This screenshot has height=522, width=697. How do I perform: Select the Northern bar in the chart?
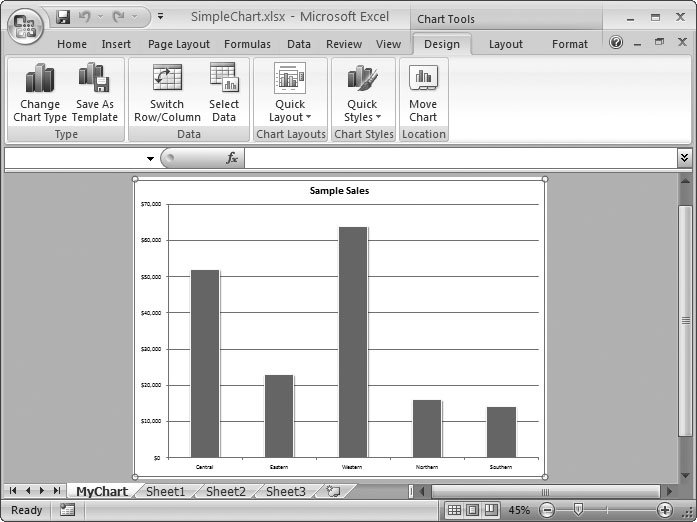[x=427, y=429]
